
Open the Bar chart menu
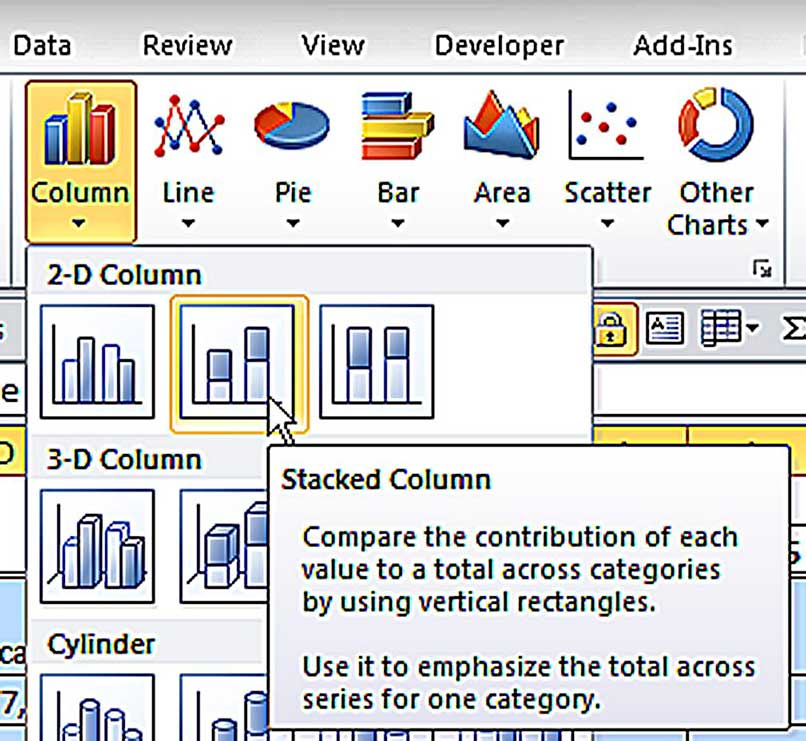point(397,161)
